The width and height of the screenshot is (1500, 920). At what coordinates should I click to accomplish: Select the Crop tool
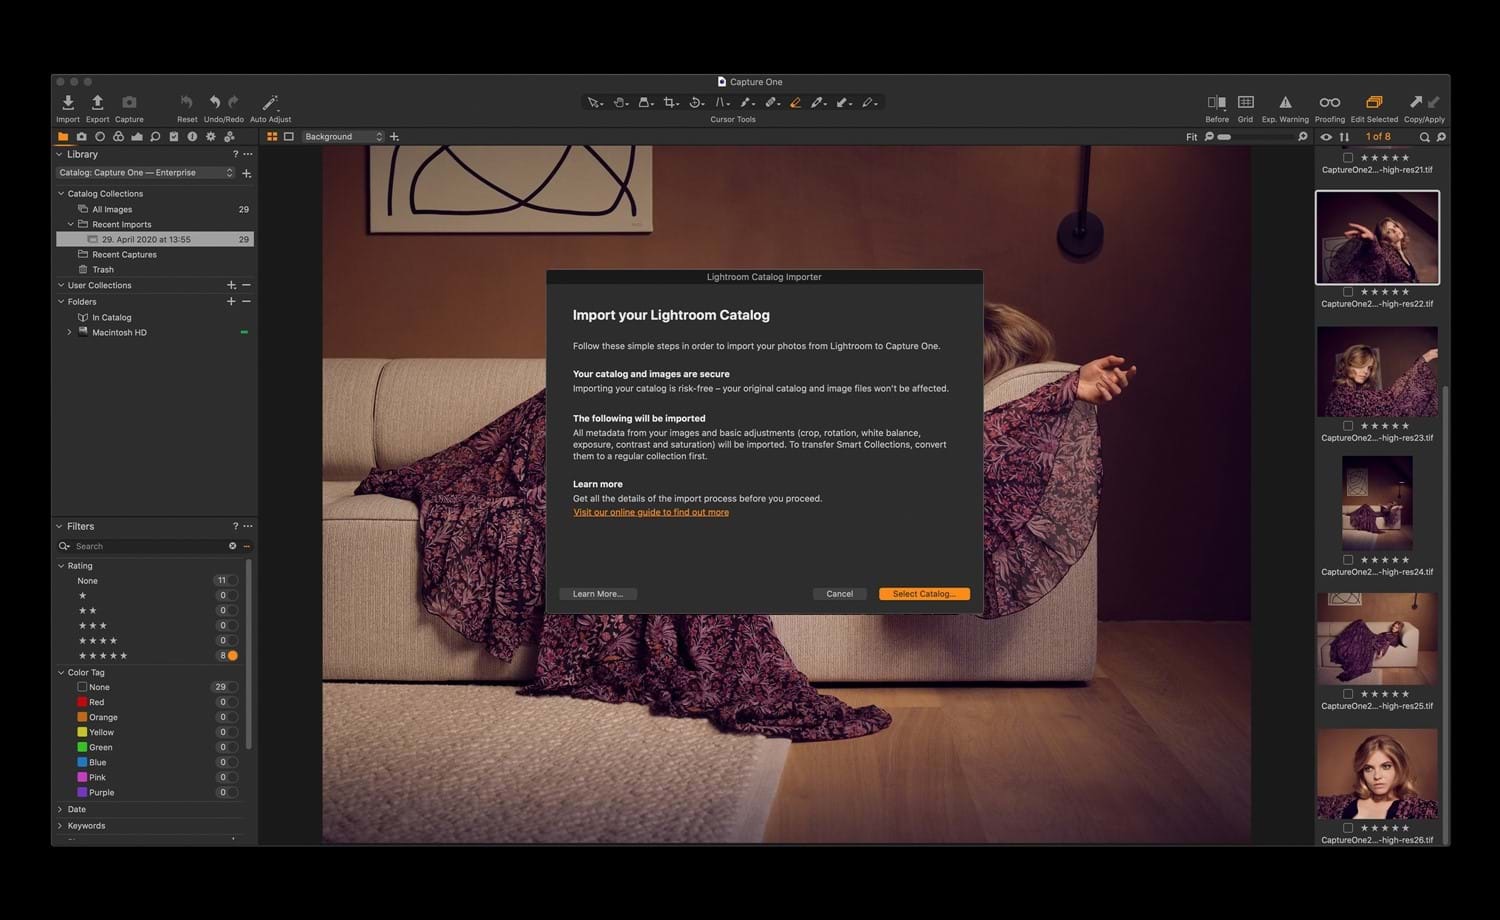670,102
